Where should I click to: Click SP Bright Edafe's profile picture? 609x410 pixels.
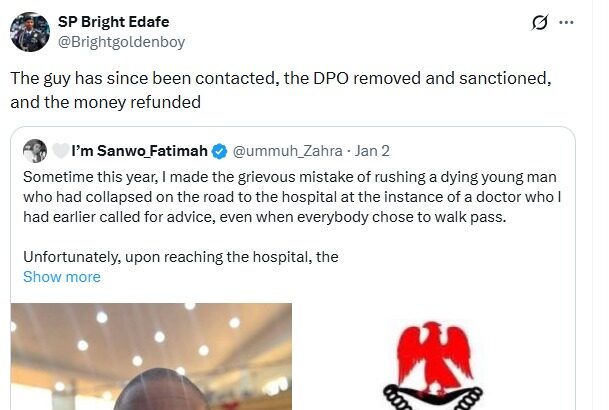tap(30, 31)
